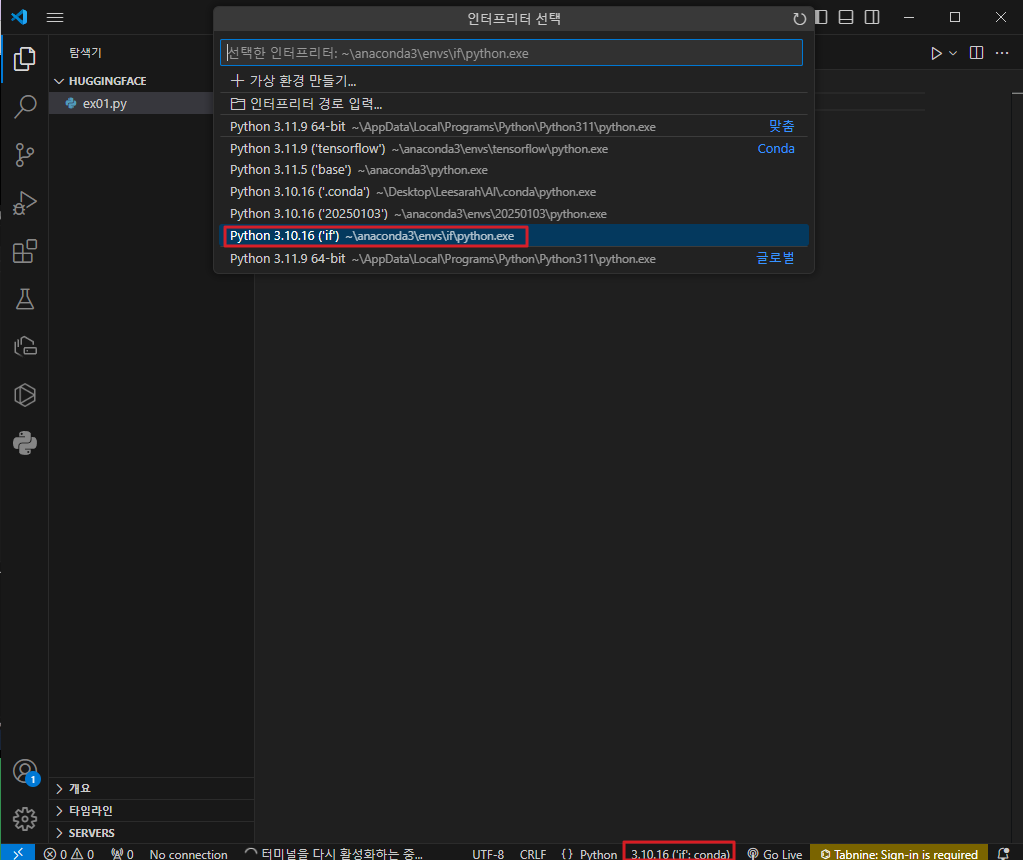Click Tabnine Sign-in is required status
The image size is (1023, 860).
coord(898,853)
